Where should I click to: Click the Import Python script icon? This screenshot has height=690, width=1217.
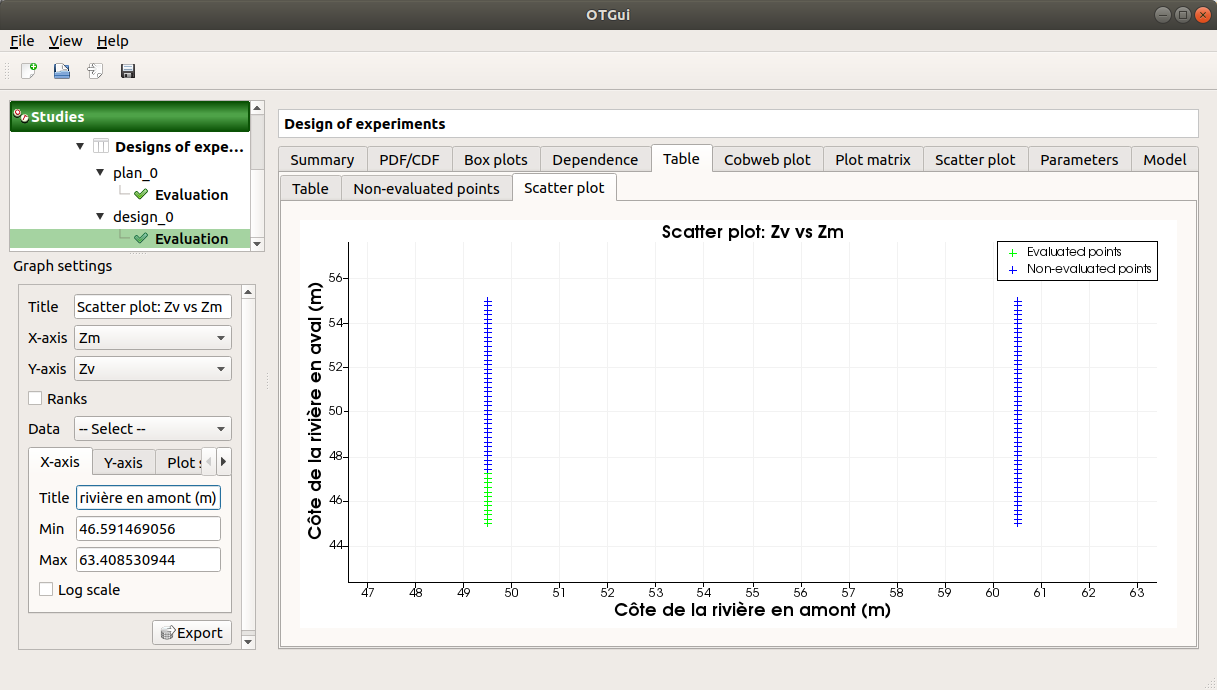95,71
